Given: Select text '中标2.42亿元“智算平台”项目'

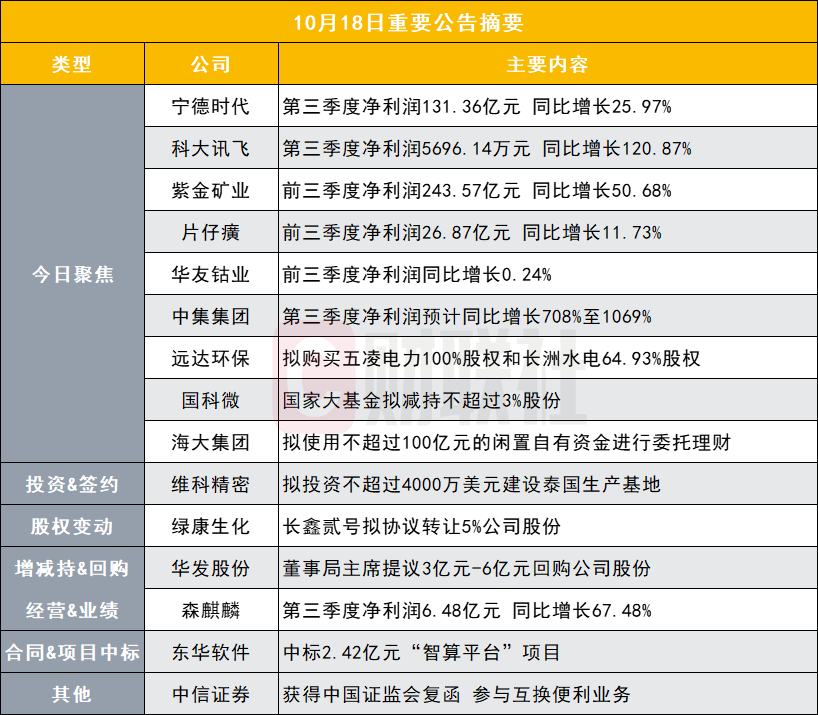Looking at the screenshot, I should (422, 652).
